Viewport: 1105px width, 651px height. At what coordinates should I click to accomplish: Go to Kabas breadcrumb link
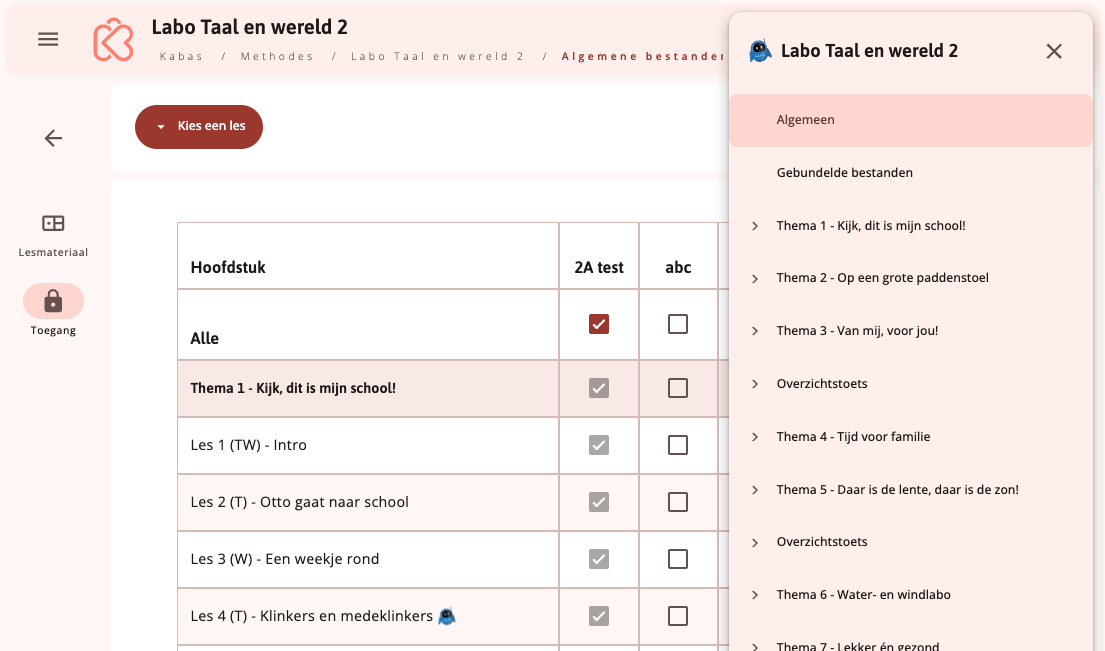coord(181,56)
